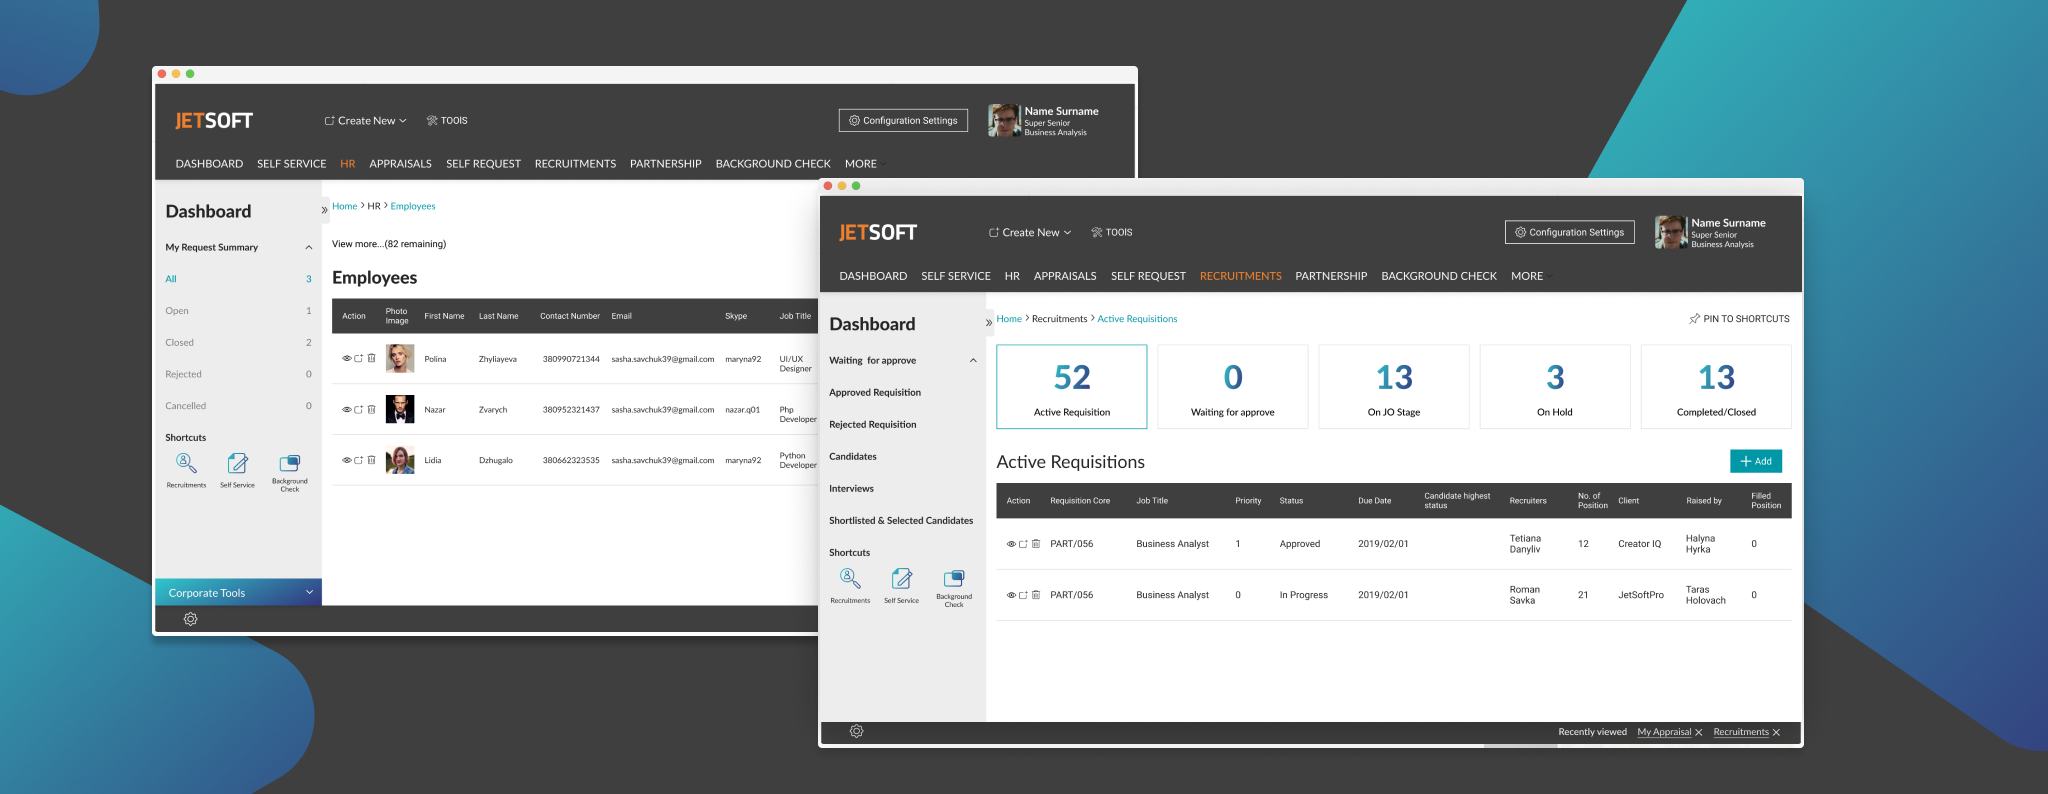This screenshot has width=2048, height=794.
Task: Edit the Approved PART/056 requisition row
Action: click(1023, 544)
